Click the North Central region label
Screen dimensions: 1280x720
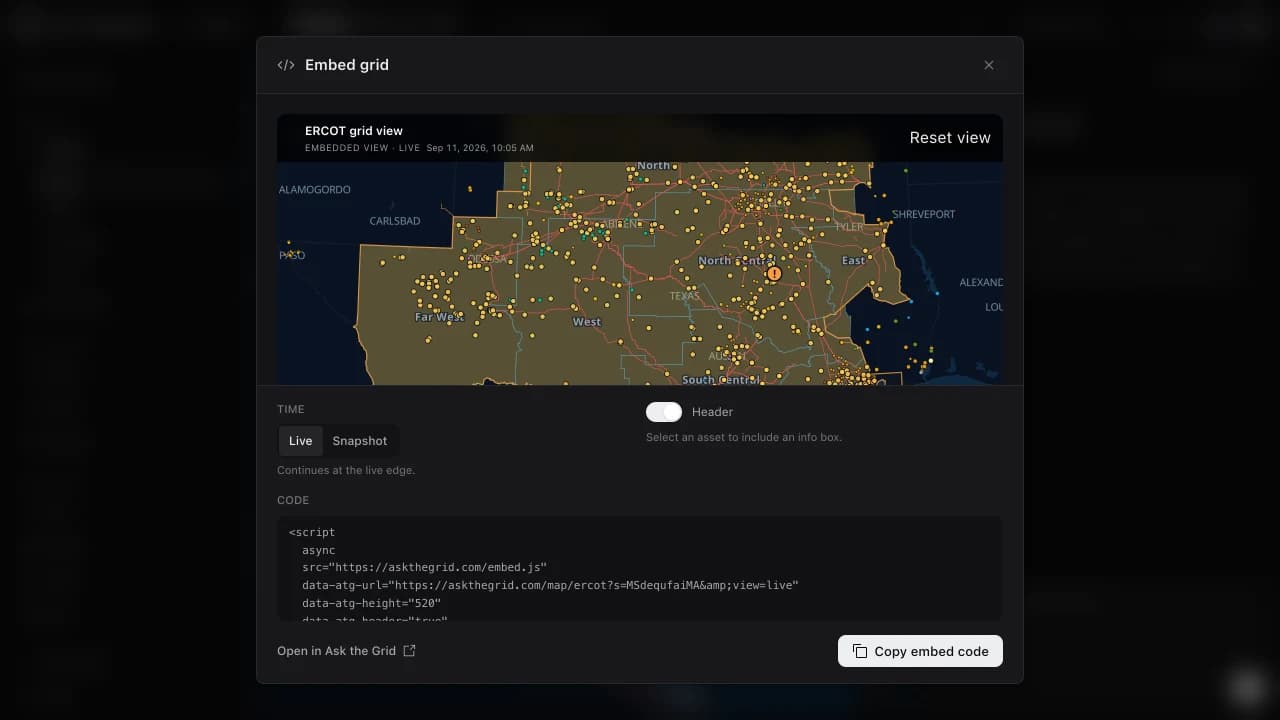[x=736, y=260]
